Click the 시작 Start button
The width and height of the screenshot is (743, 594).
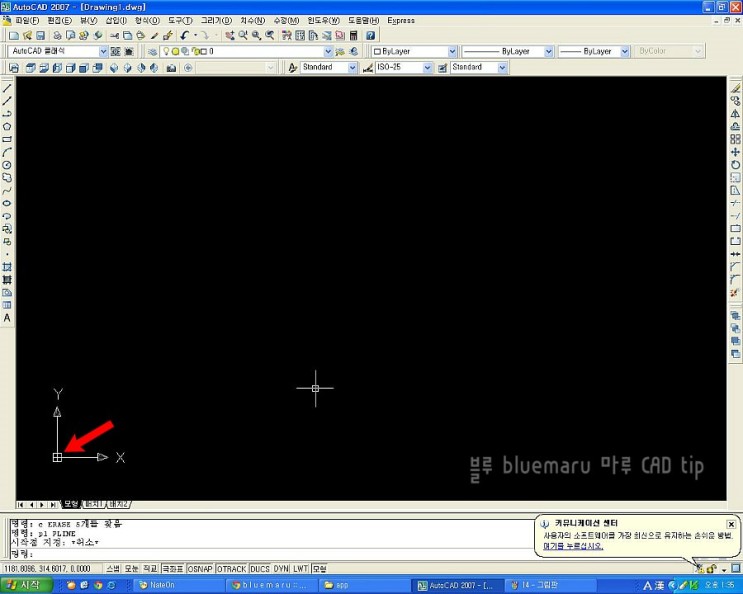[25, 585]
